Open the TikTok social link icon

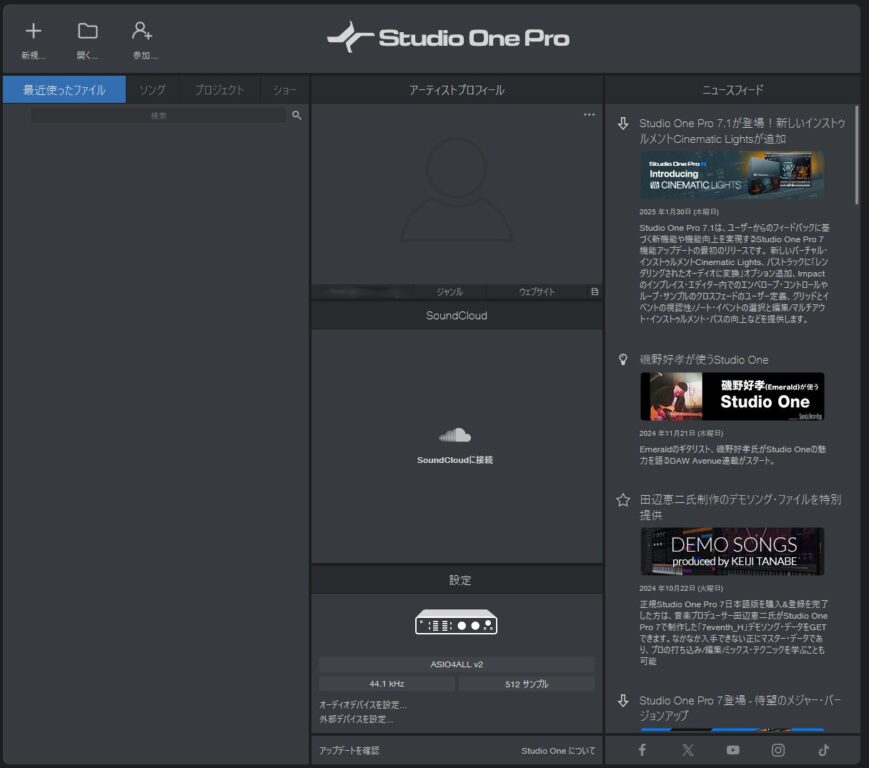pos(823,750)
